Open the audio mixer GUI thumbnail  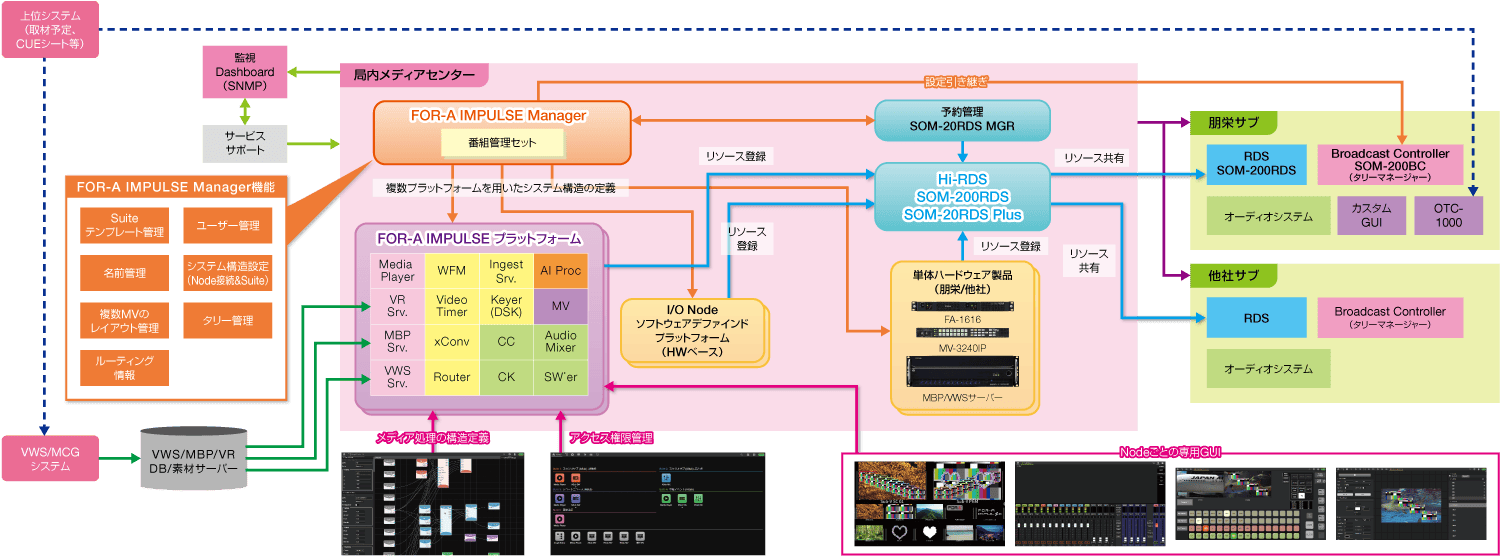coord(1089,503)
